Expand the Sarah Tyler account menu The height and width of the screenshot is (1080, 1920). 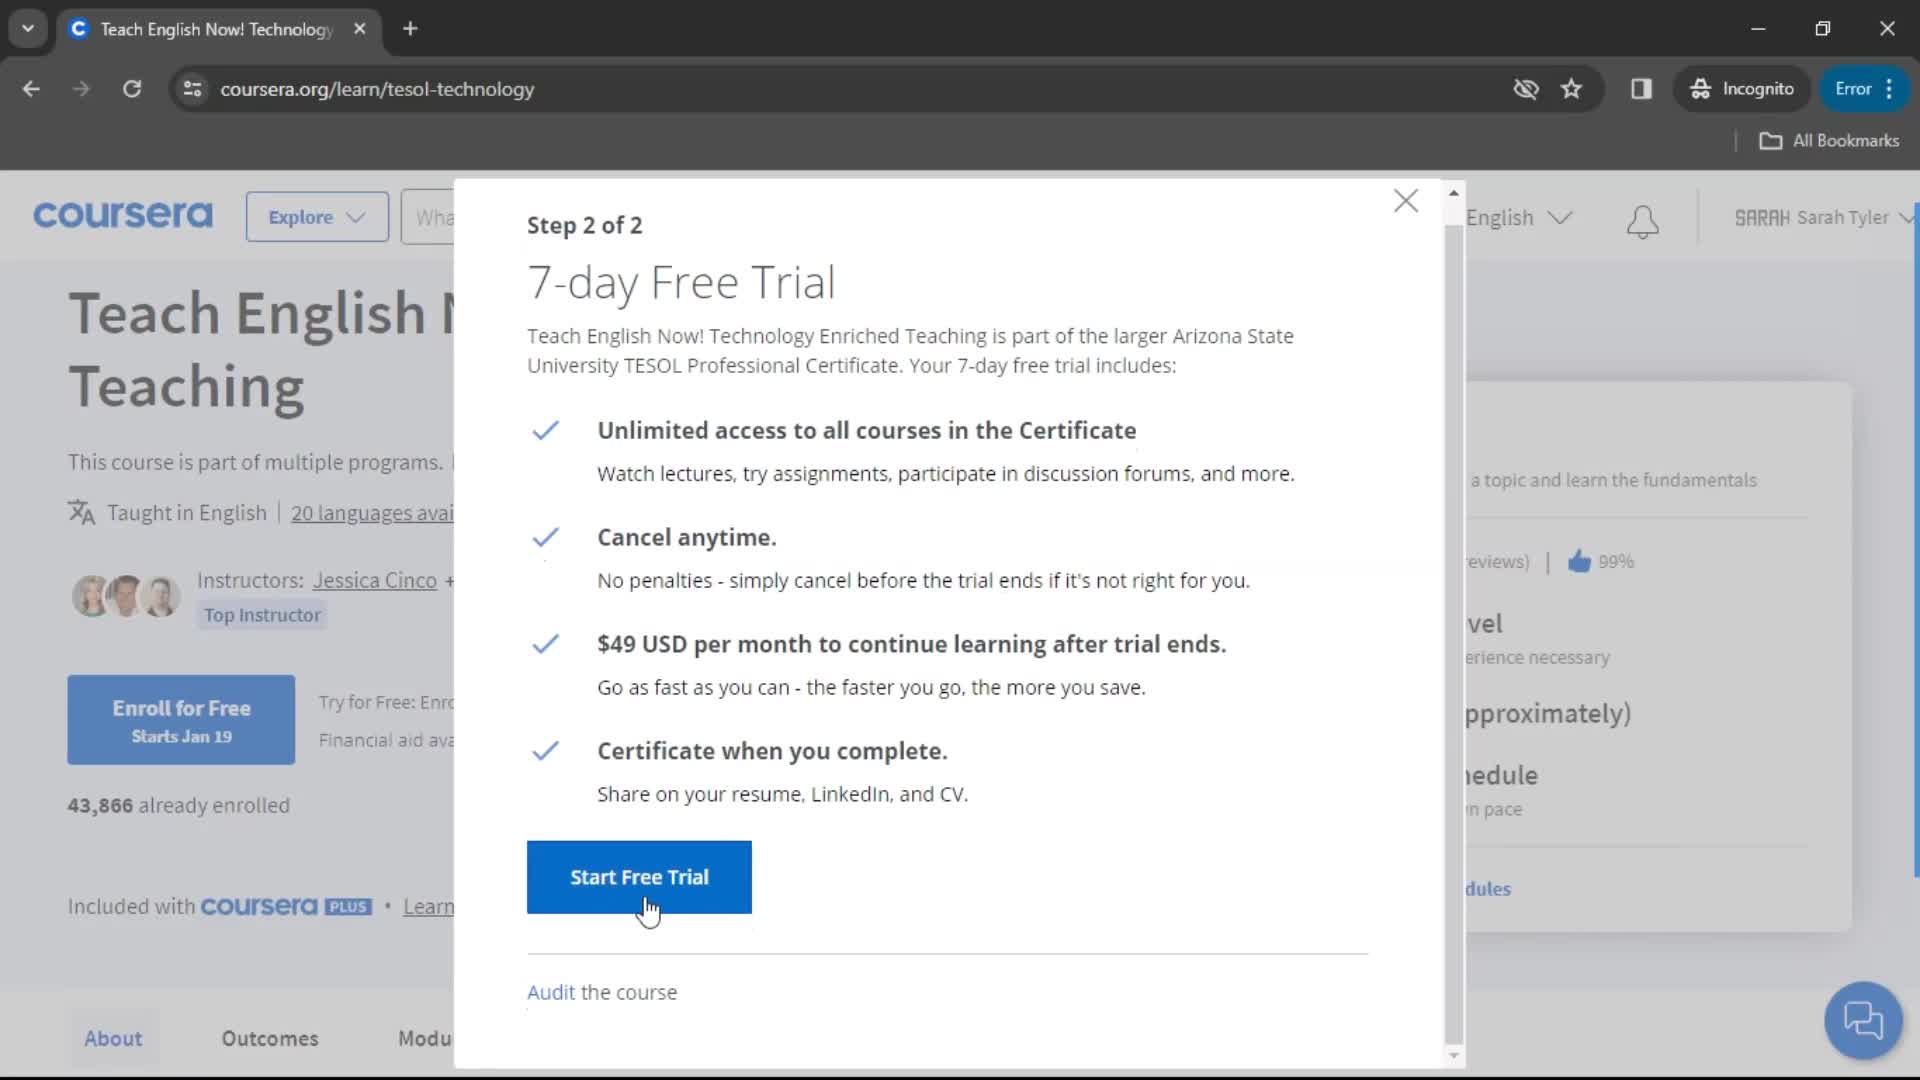pyautogui.click(x=1824, y=217)
